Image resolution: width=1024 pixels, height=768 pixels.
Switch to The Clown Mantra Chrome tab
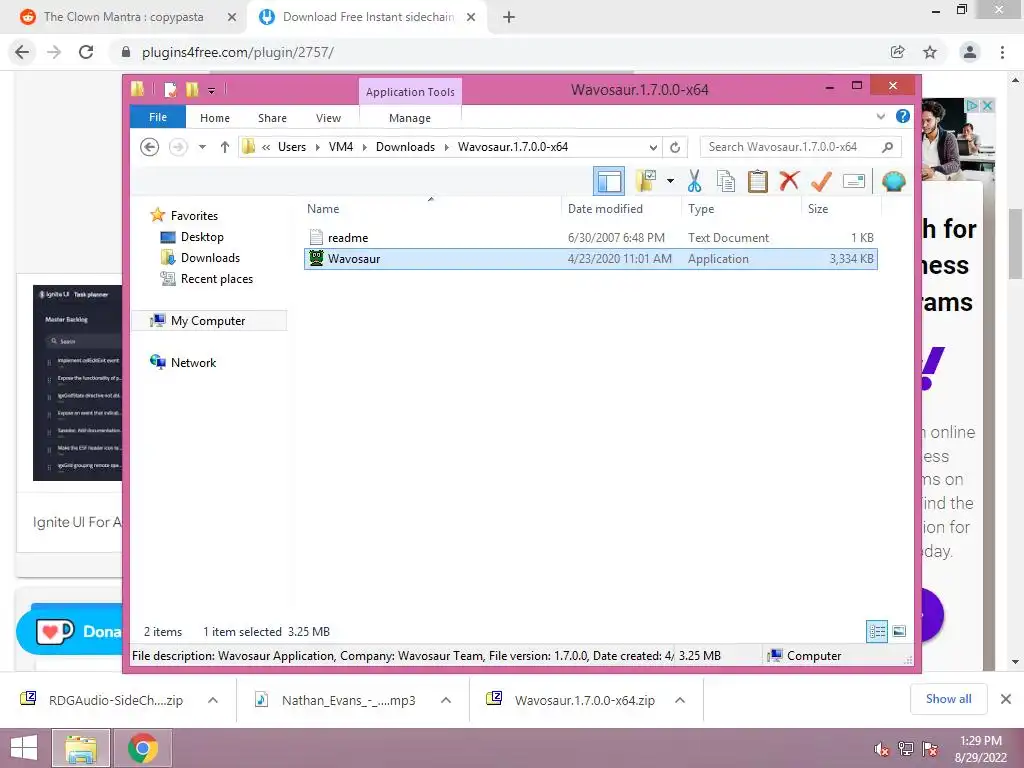coord(123,17)
